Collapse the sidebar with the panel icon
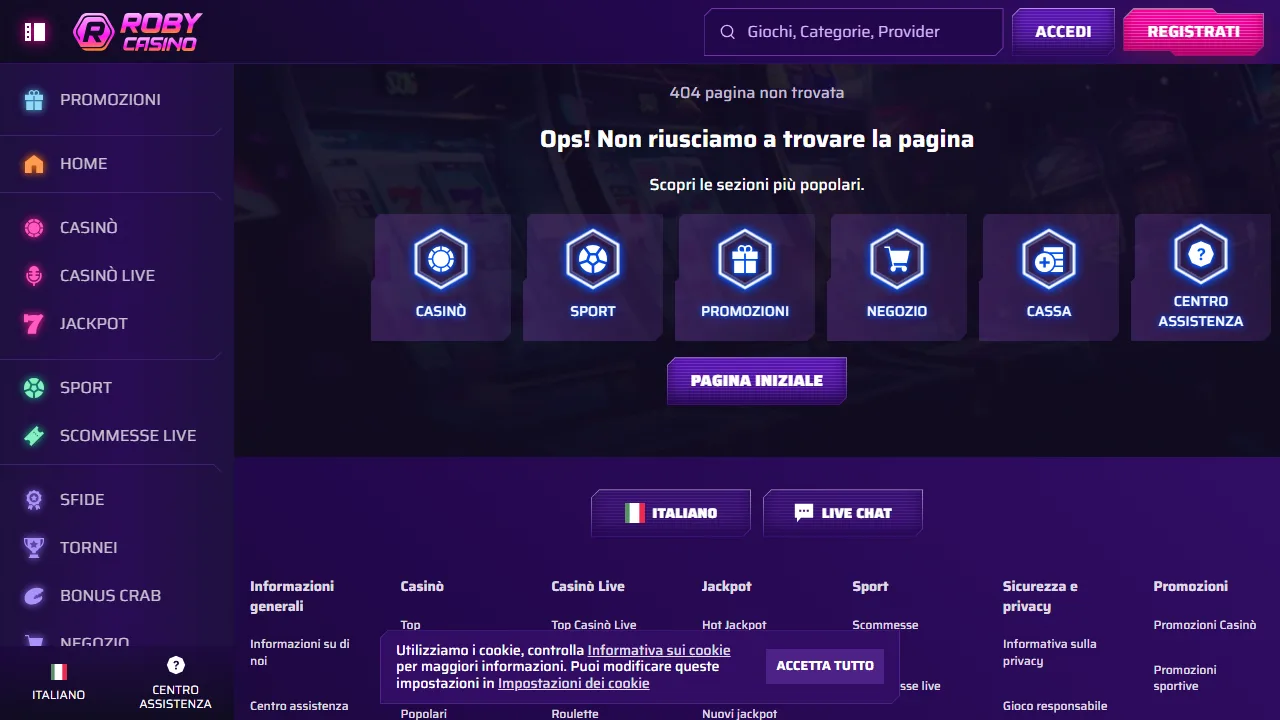The width and height of the screenshot is (1280, 720). point(35,32)
